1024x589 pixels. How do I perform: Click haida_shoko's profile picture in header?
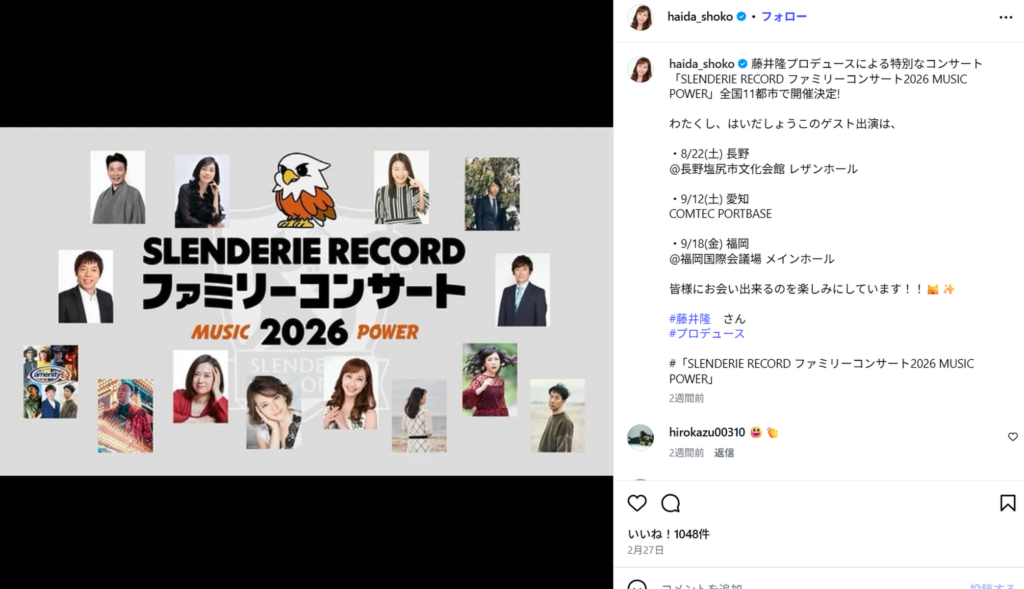(640, 17)
